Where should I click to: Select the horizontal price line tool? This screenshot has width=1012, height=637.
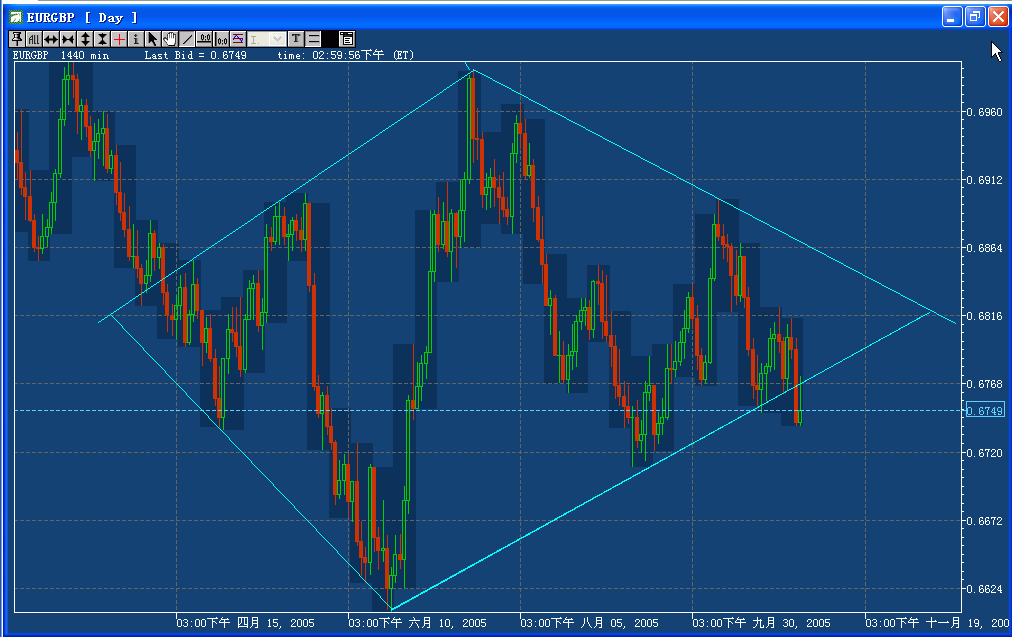coord(205,39)
